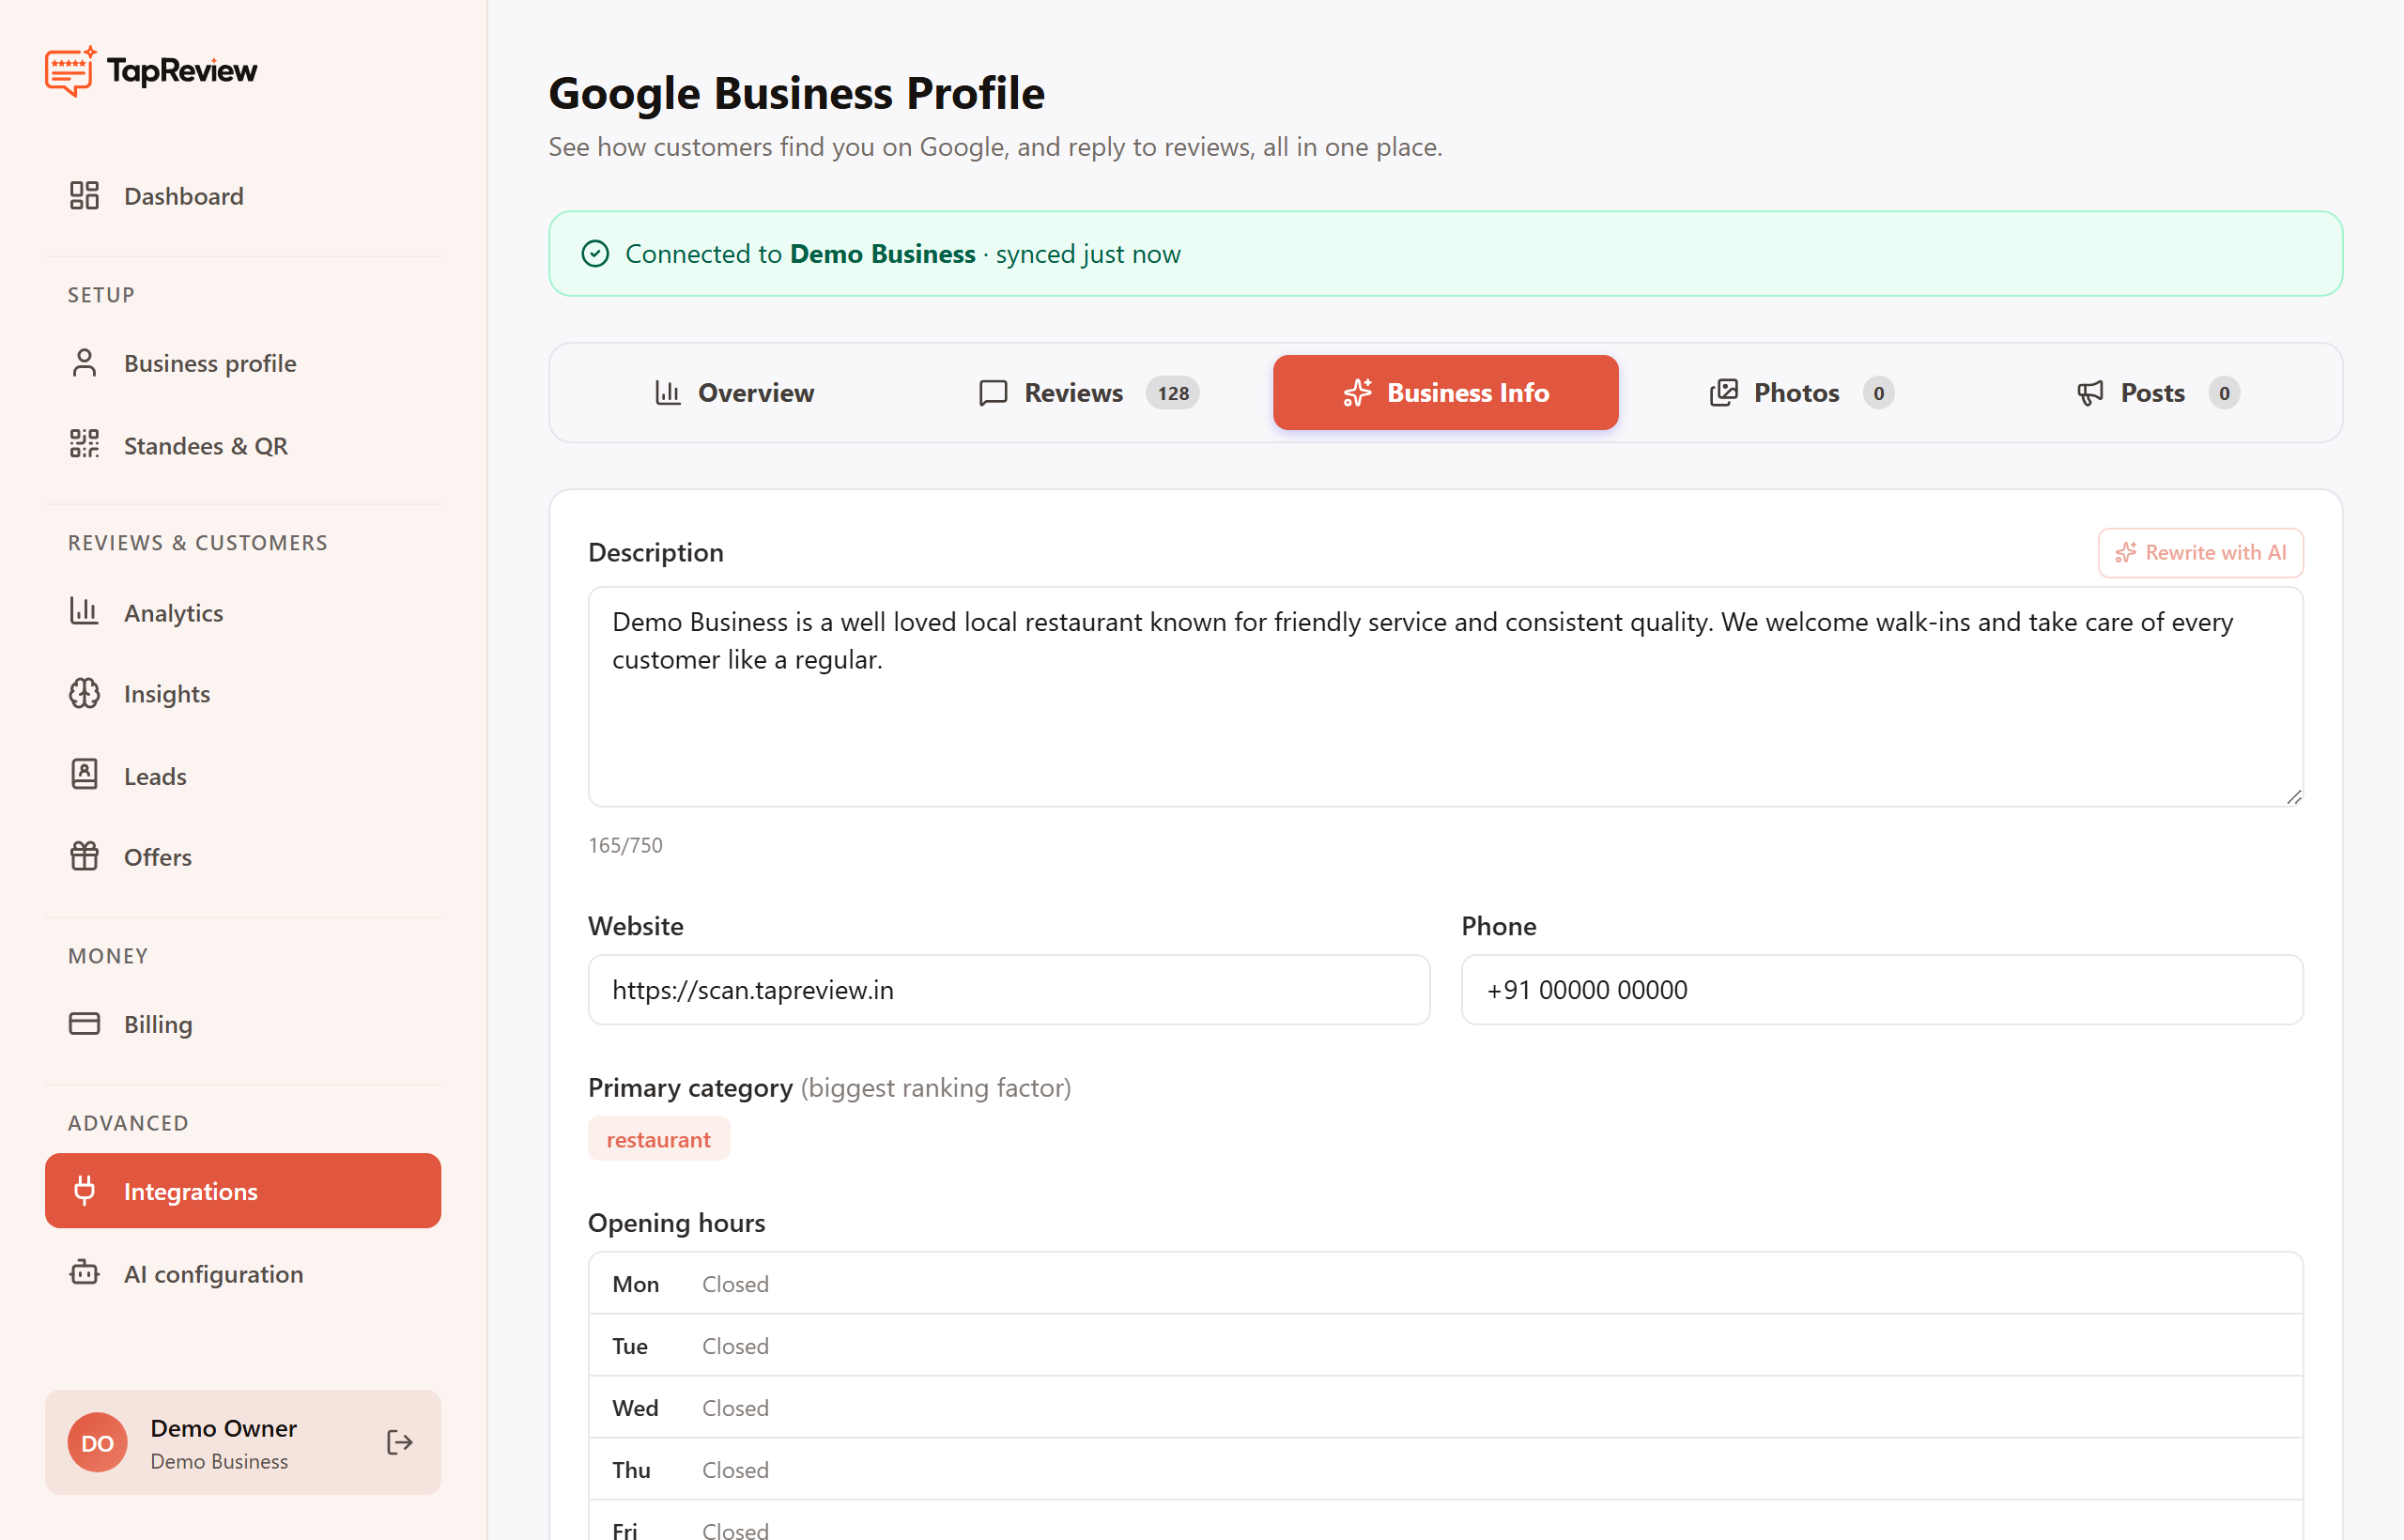This screenshot has width=2404, height=1540.
Task: Click the Opening hours label
Action: 676,1223
